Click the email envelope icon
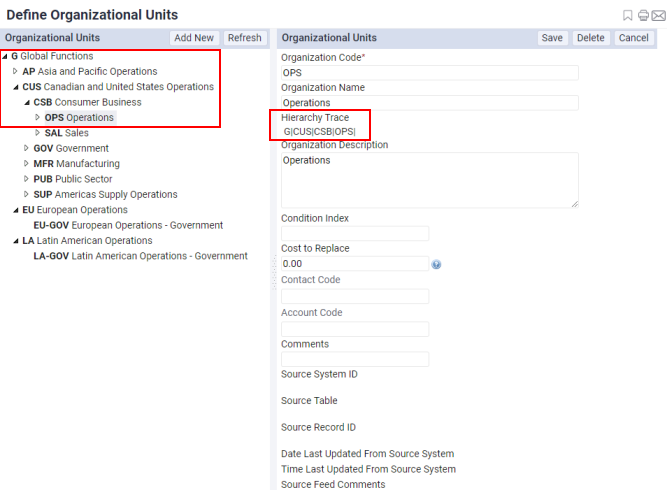668x491 pixels. [x=658, y=16]
